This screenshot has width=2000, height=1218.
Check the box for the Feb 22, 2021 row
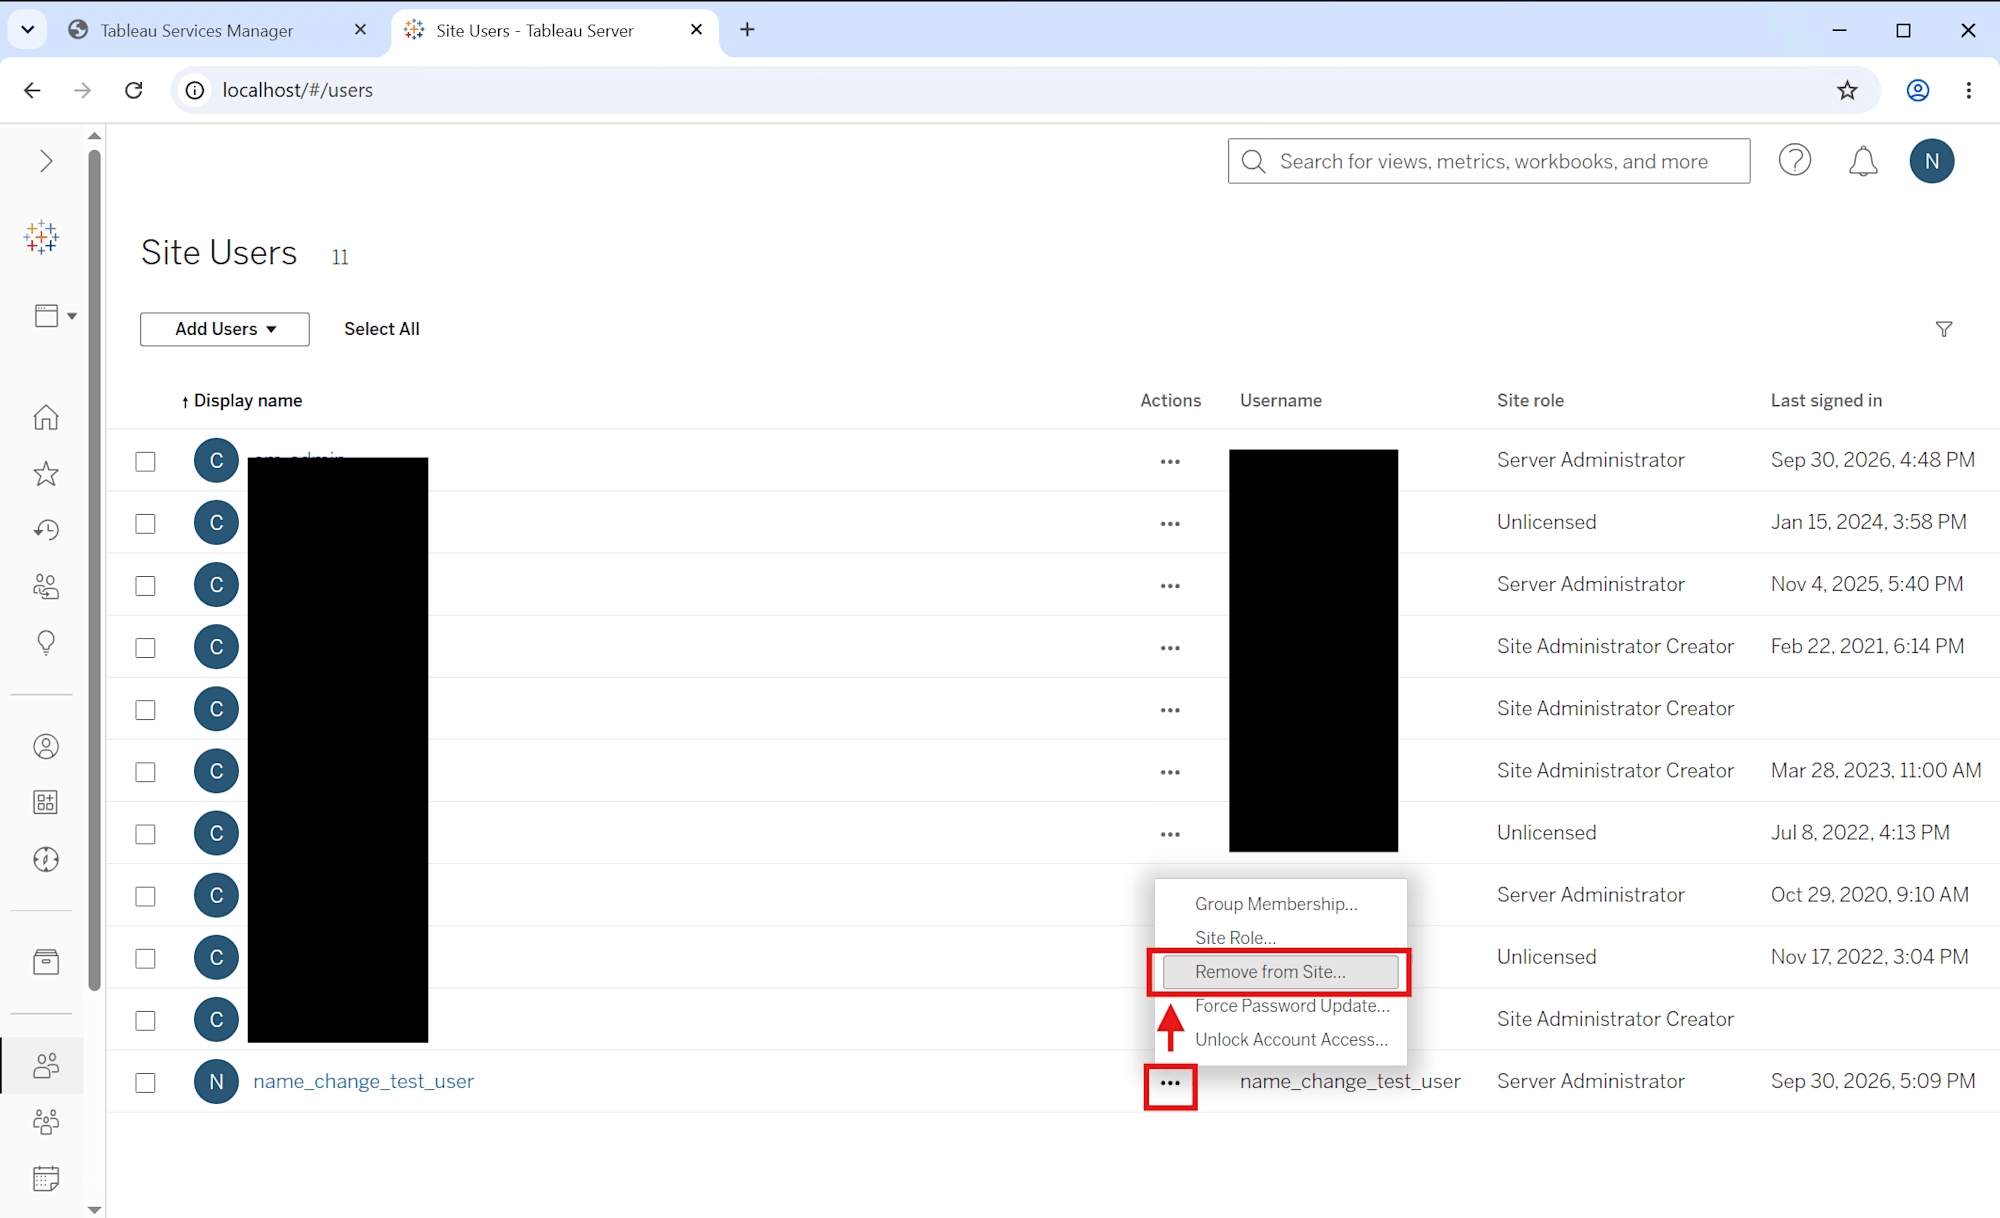point(146,647)
